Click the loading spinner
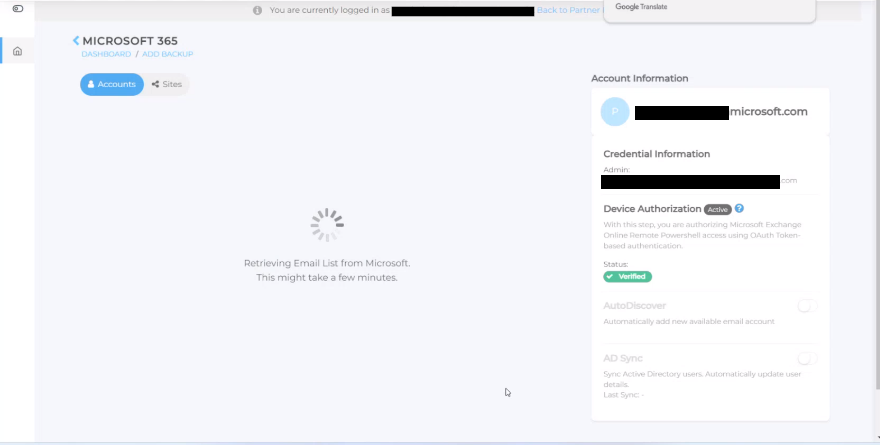Screen dimensions: 880x445 tap(327, 225)
